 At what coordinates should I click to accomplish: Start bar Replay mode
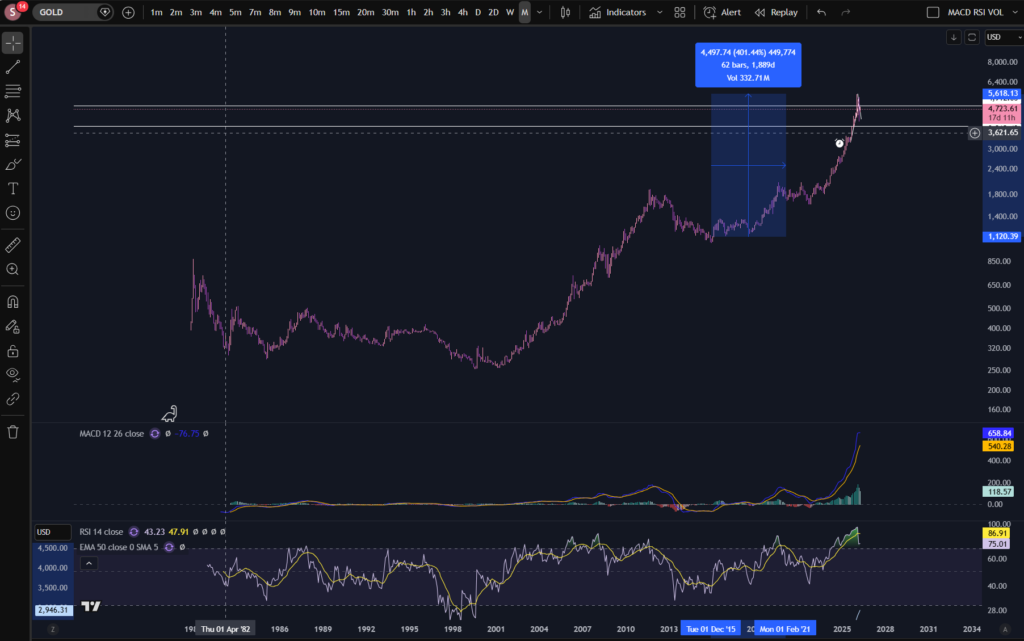(776, 12)
